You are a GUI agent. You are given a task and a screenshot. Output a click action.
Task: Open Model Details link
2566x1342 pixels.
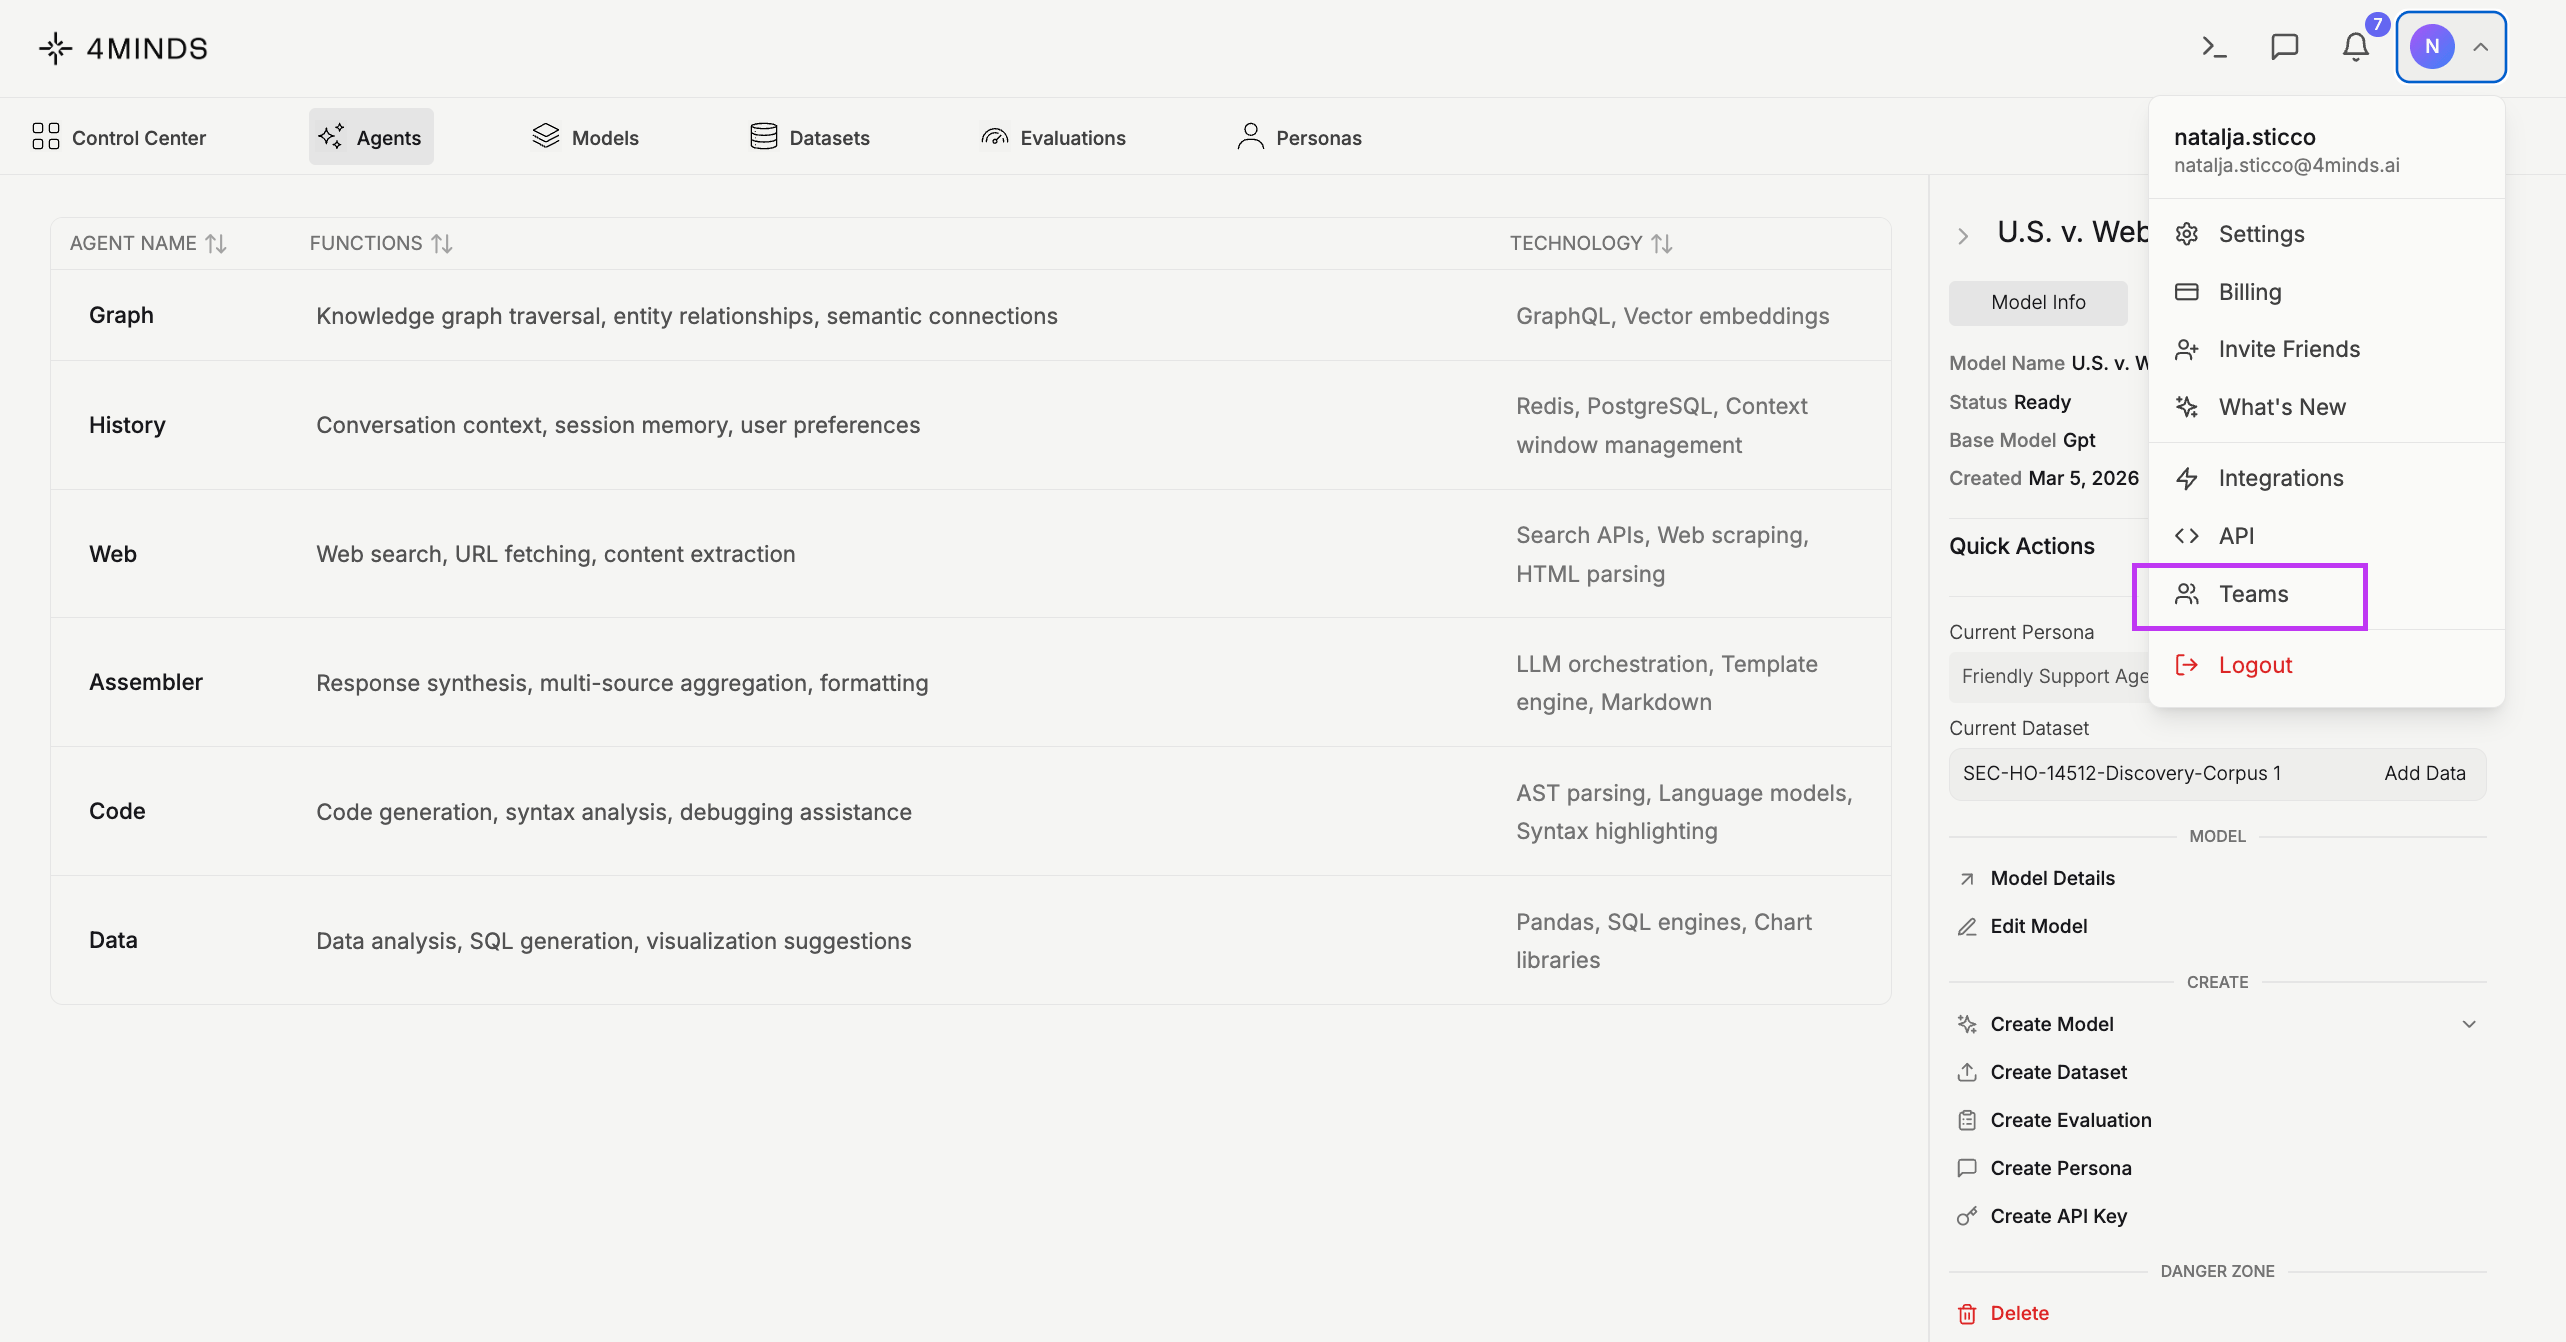pyautogui.click(x=2052, y=878)
